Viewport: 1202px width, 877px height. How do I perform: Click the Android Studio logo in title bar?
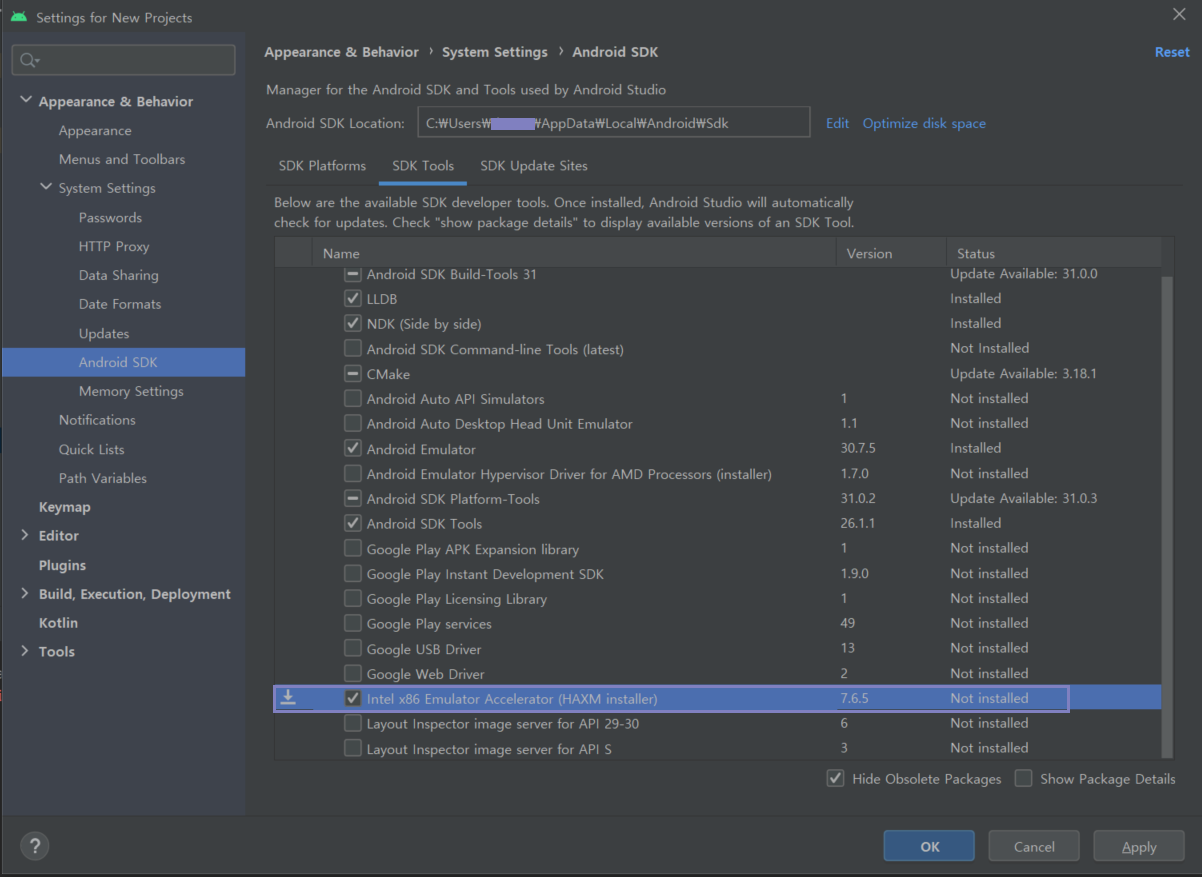coord(19,17)
